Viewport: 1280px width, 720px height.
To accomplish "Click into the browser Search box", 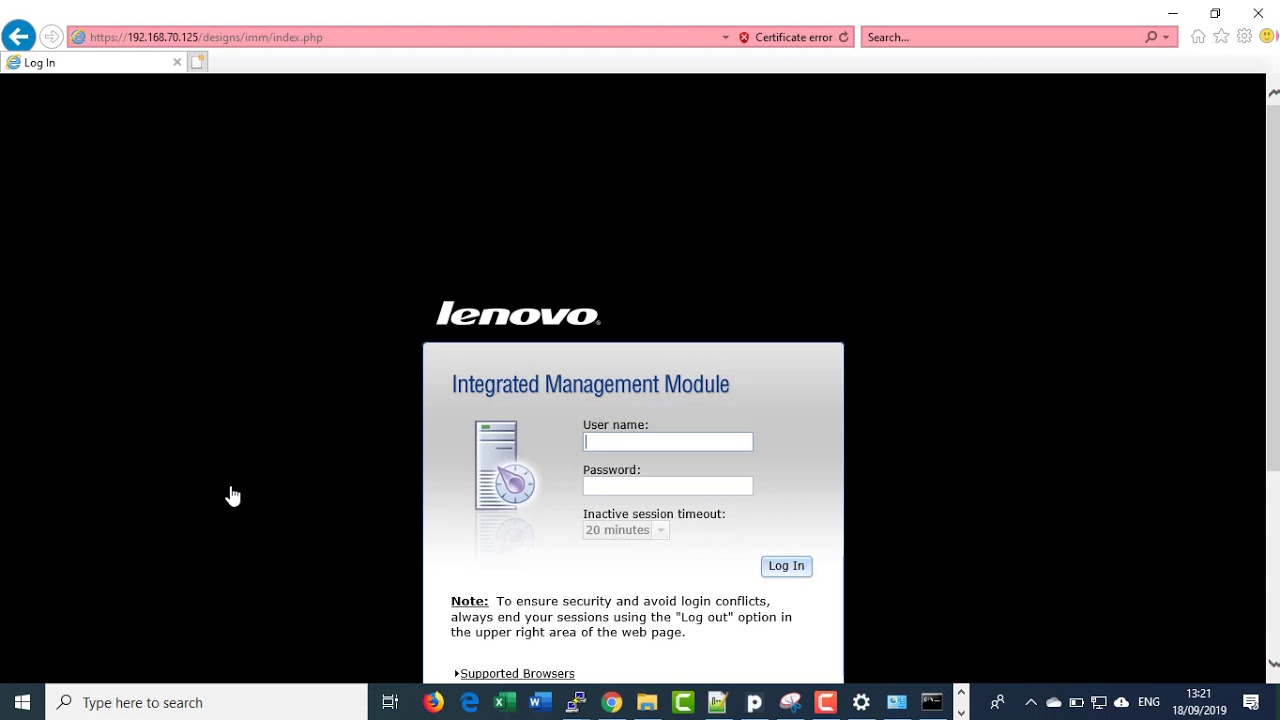I will click(x=1001, y=37).
